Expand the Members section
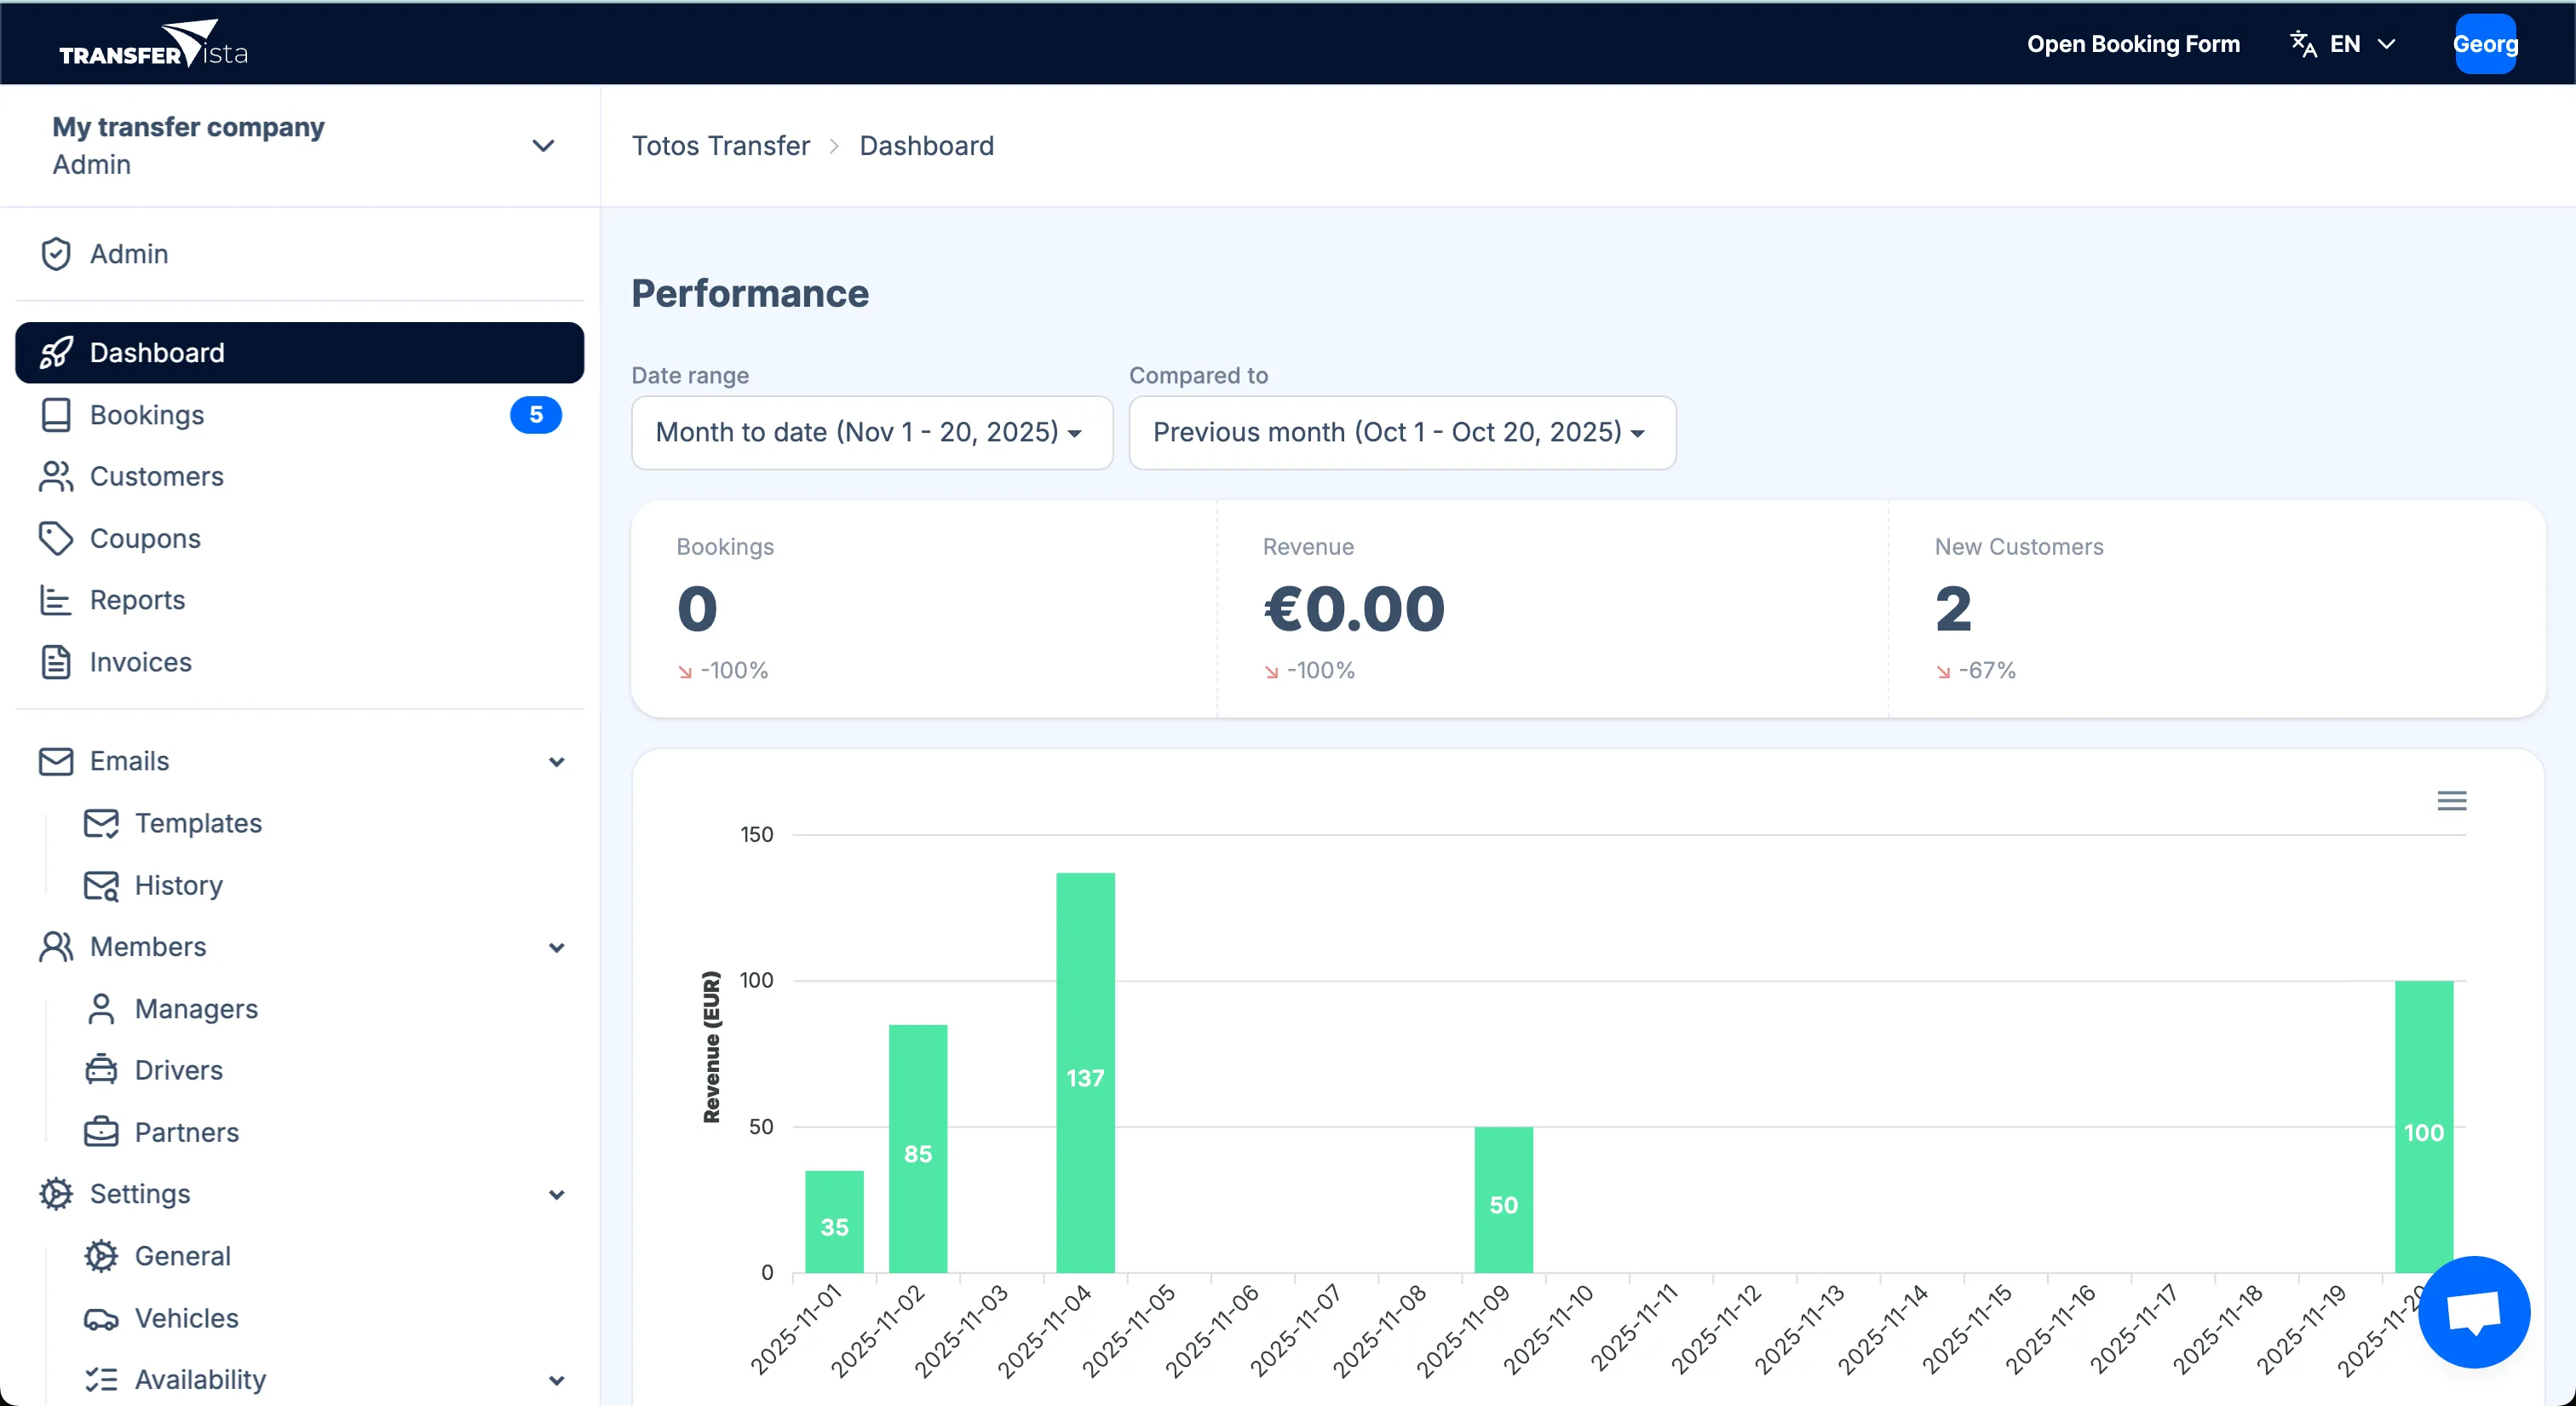This screenshot has width=2576, height=1406. click(557, 947)
